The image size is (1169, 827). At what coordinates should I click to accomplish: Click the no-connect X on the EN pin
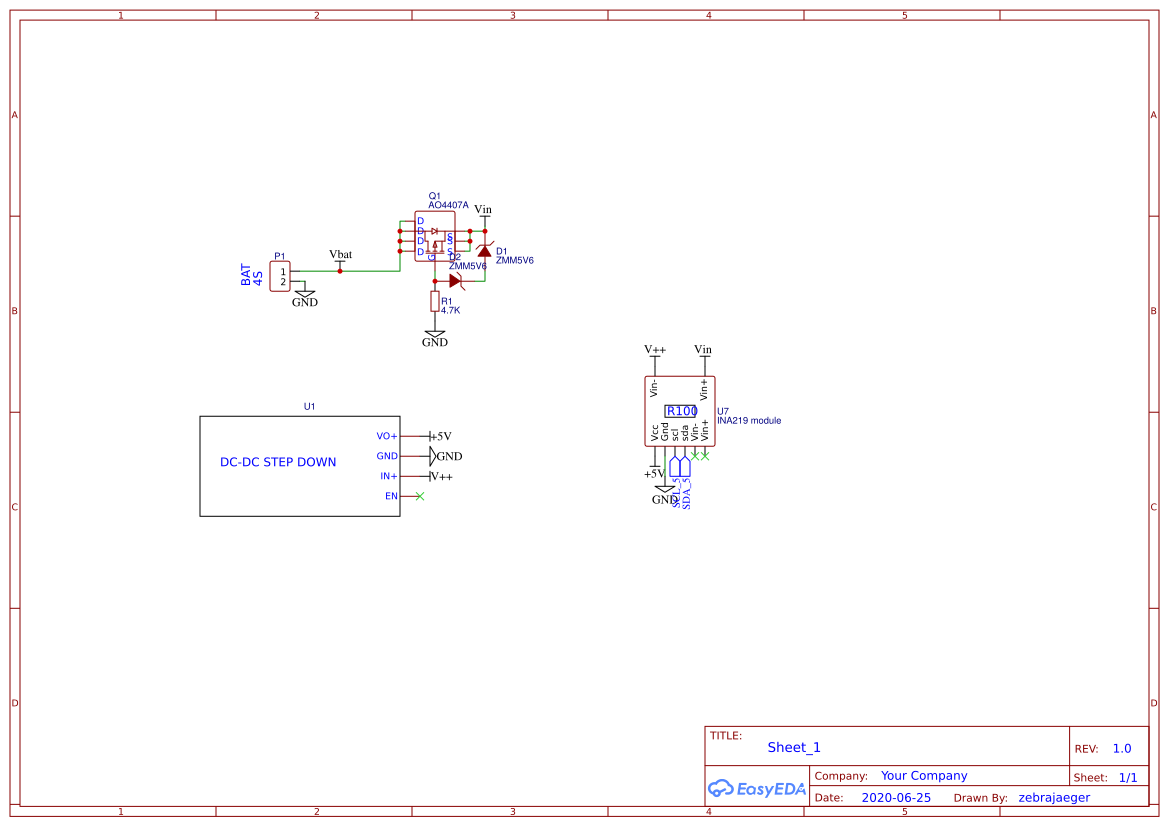421,496
